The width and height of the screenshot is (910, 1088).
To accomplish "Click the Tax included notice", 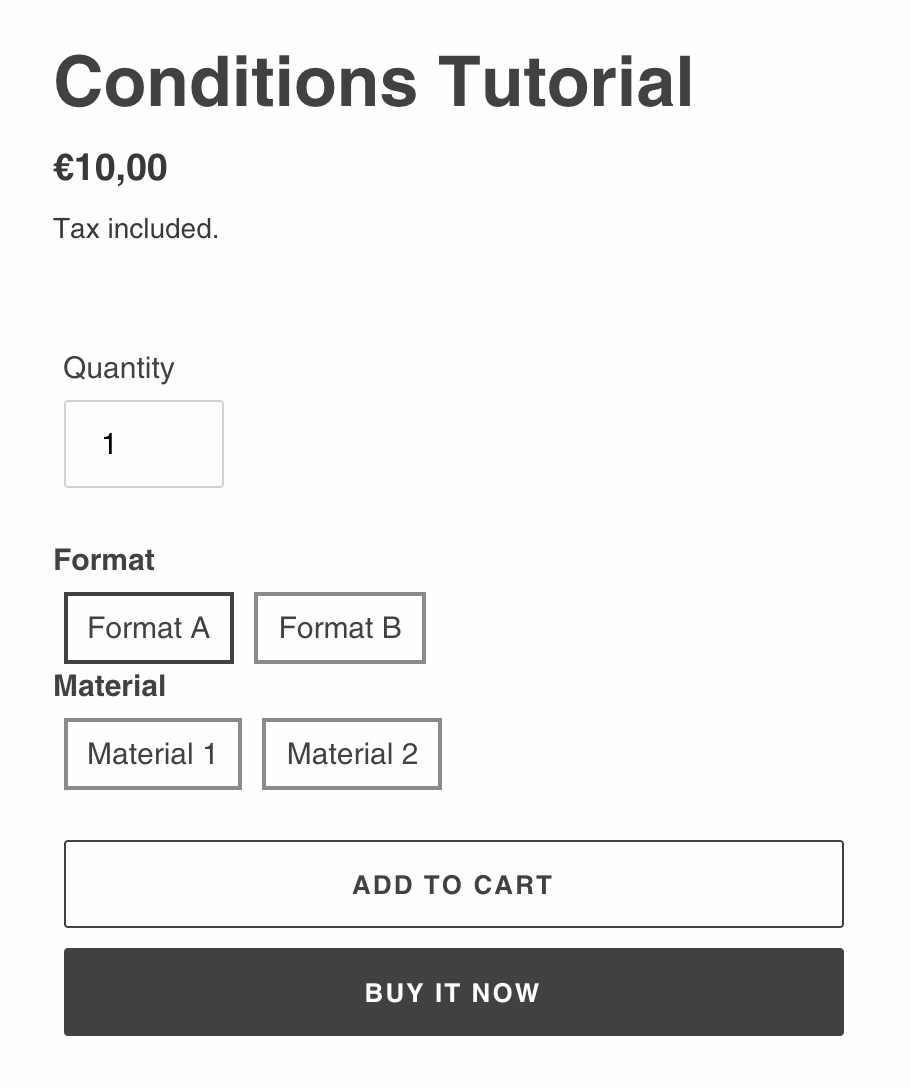I will click(136, 229).
